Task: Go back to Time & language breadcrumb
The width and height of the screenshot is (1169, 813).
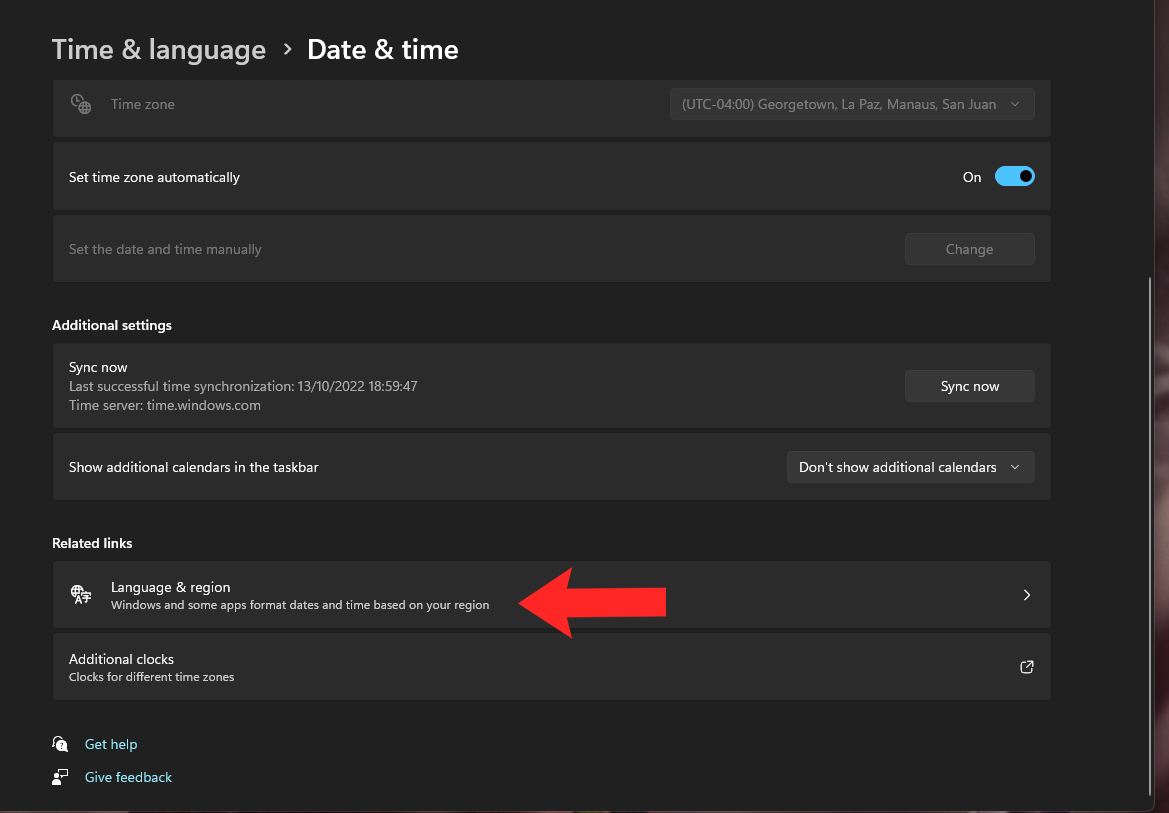Action: pyautogui.click(x=159, y=49)
